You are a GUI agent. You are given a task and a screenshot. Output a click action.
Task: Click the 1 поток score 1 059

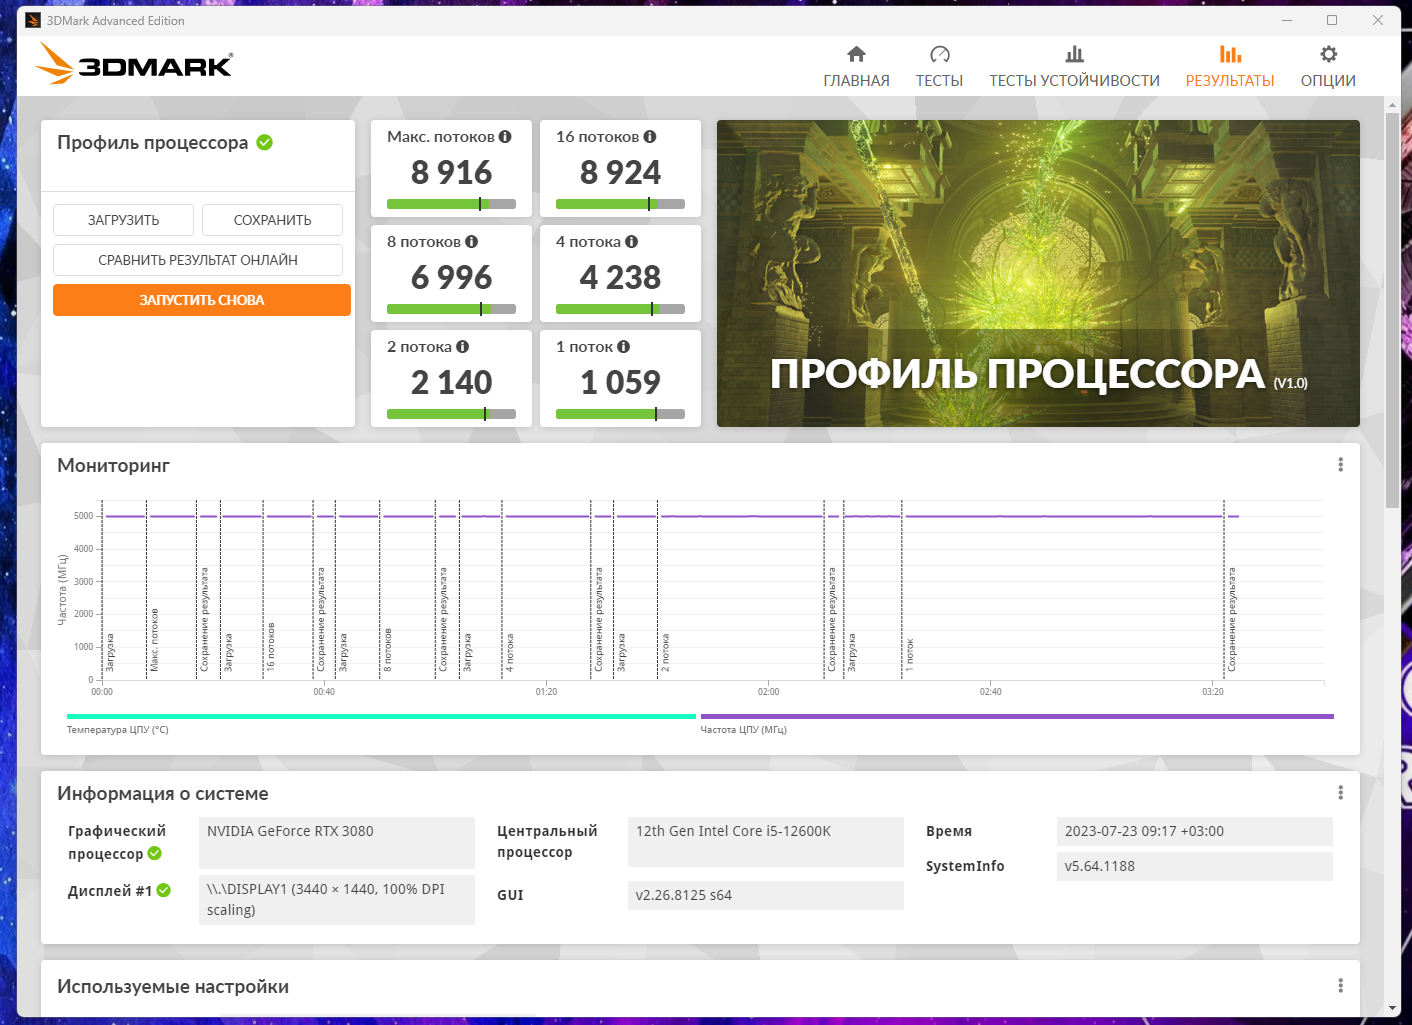tap(620, 382)
